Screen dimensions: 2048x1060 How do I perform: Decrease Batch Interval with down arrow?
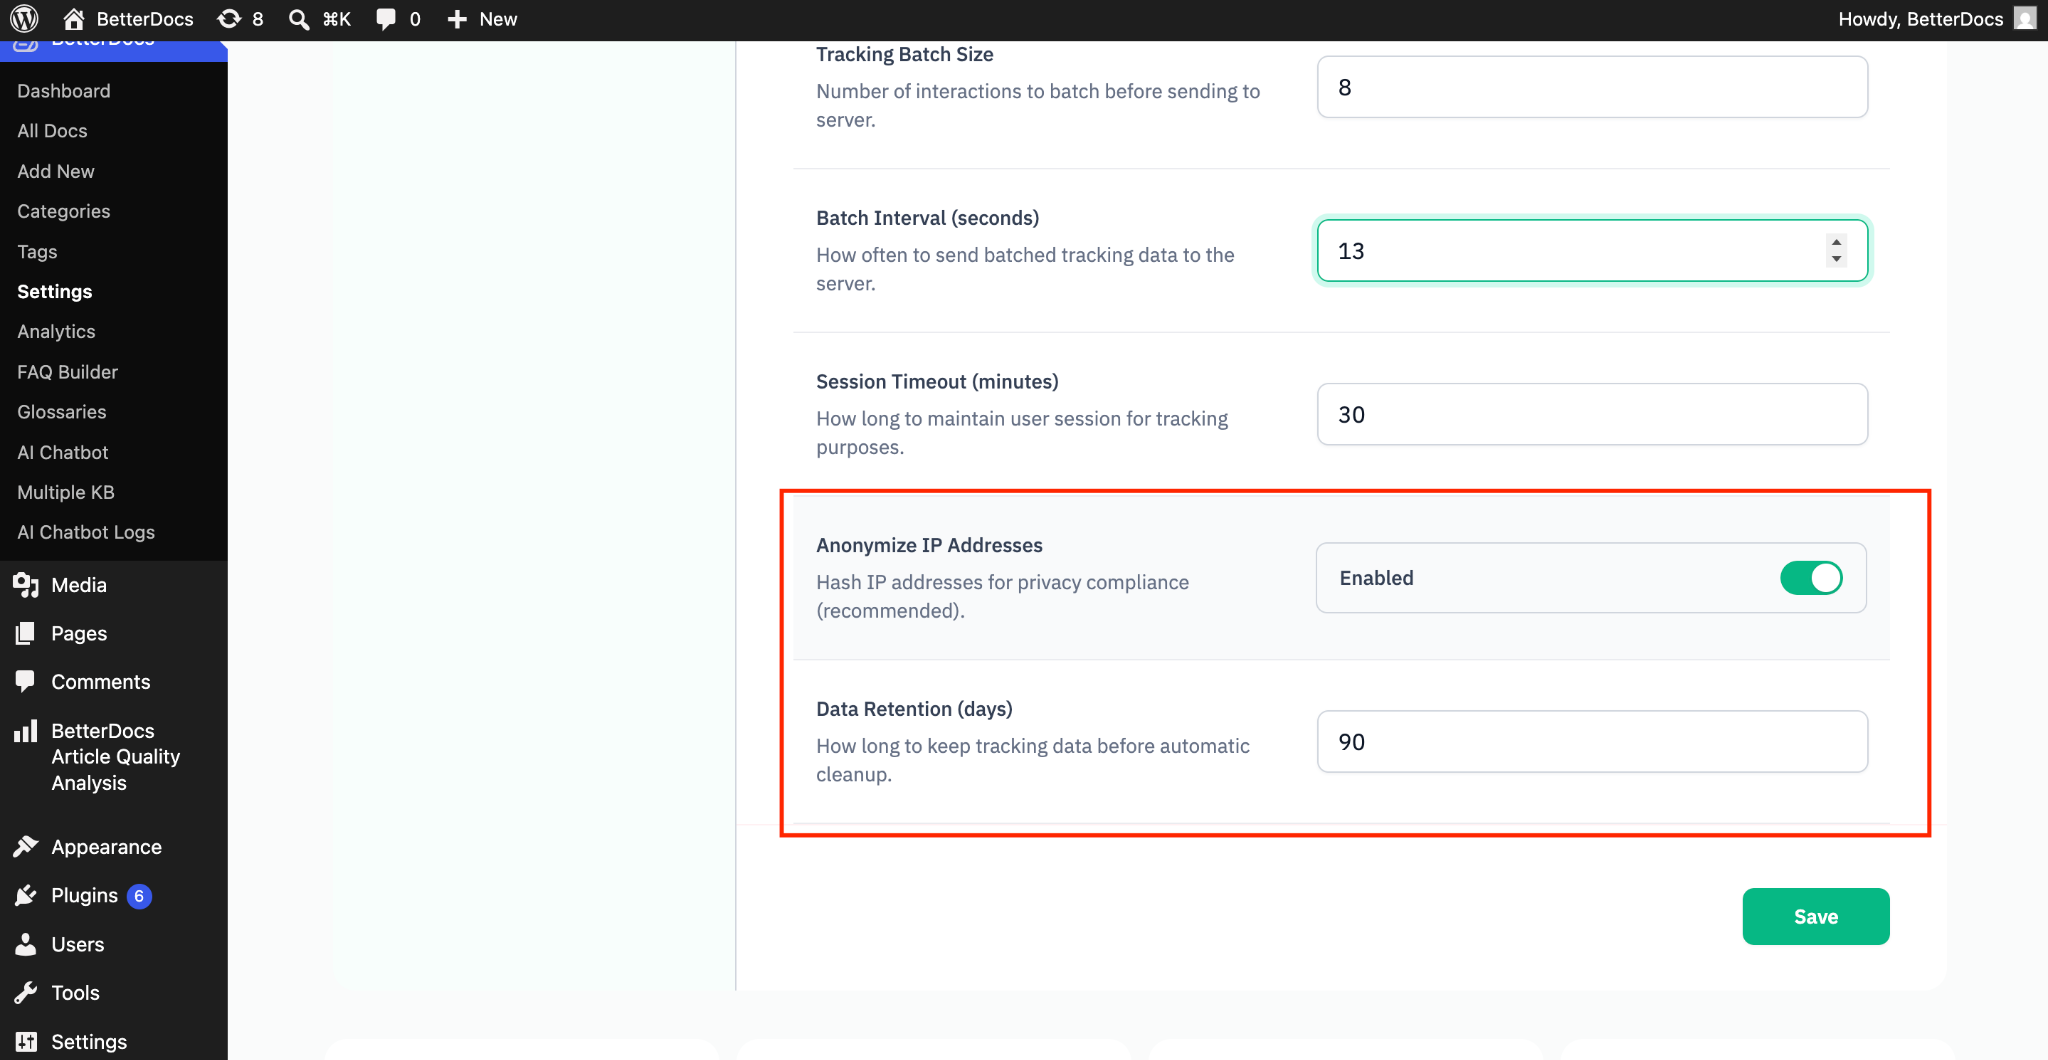(x=1836, y=259)
